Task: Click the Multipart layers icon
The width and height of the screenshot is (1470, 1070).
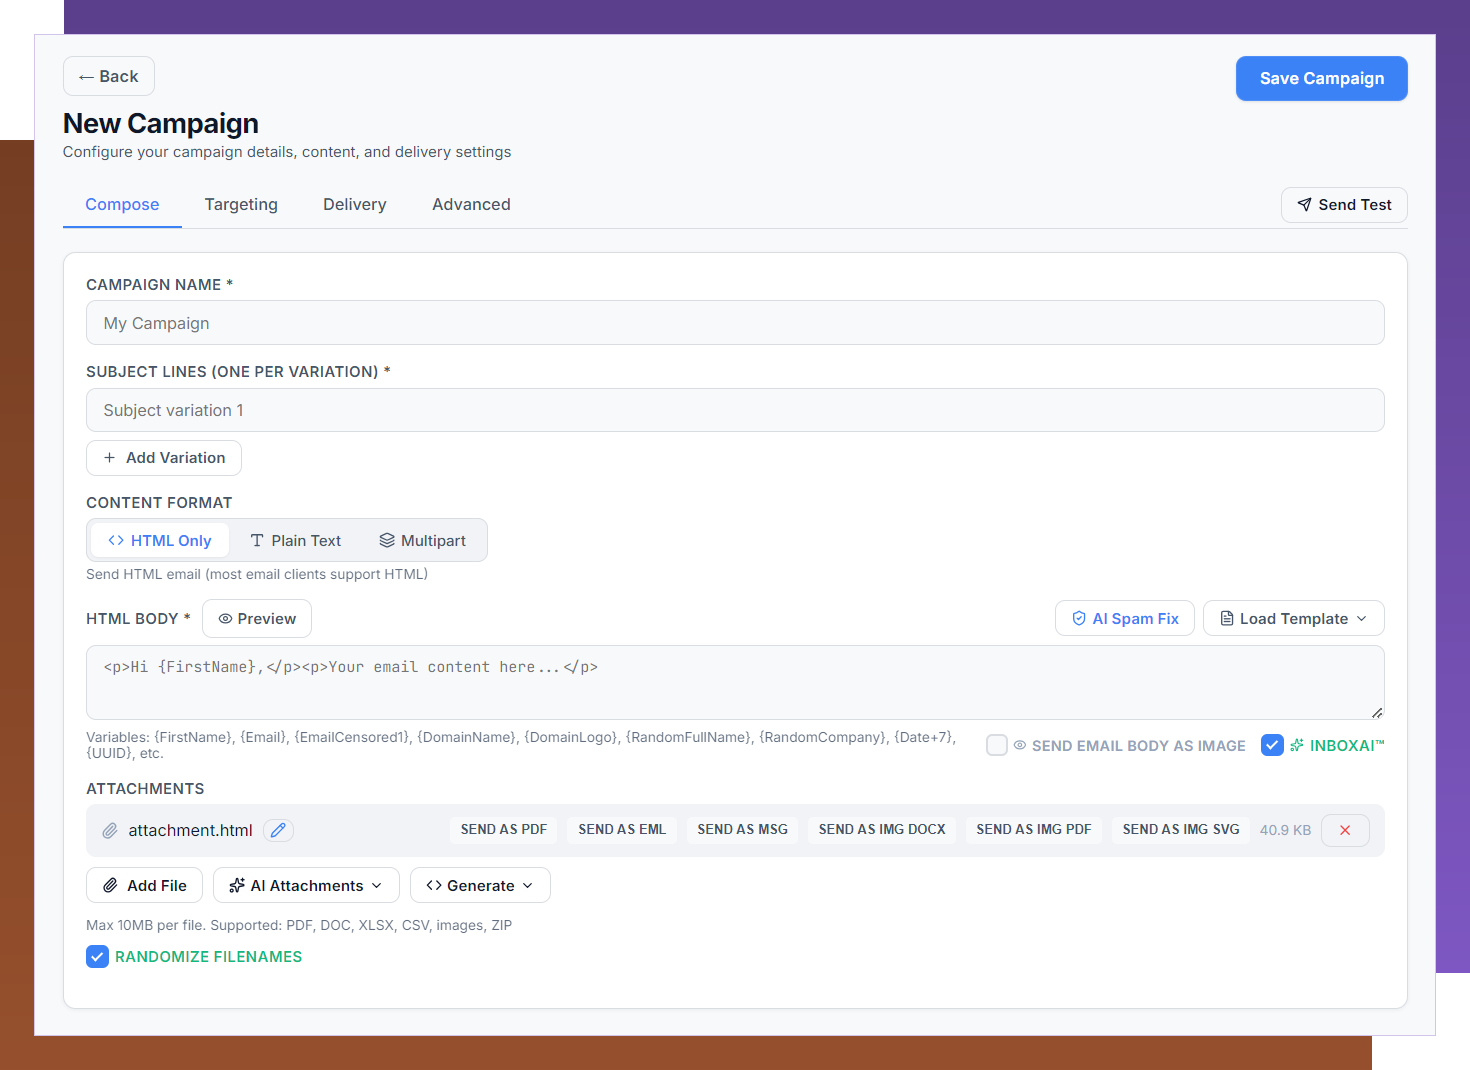Action: pyautogui.click(x=389, y=540)
